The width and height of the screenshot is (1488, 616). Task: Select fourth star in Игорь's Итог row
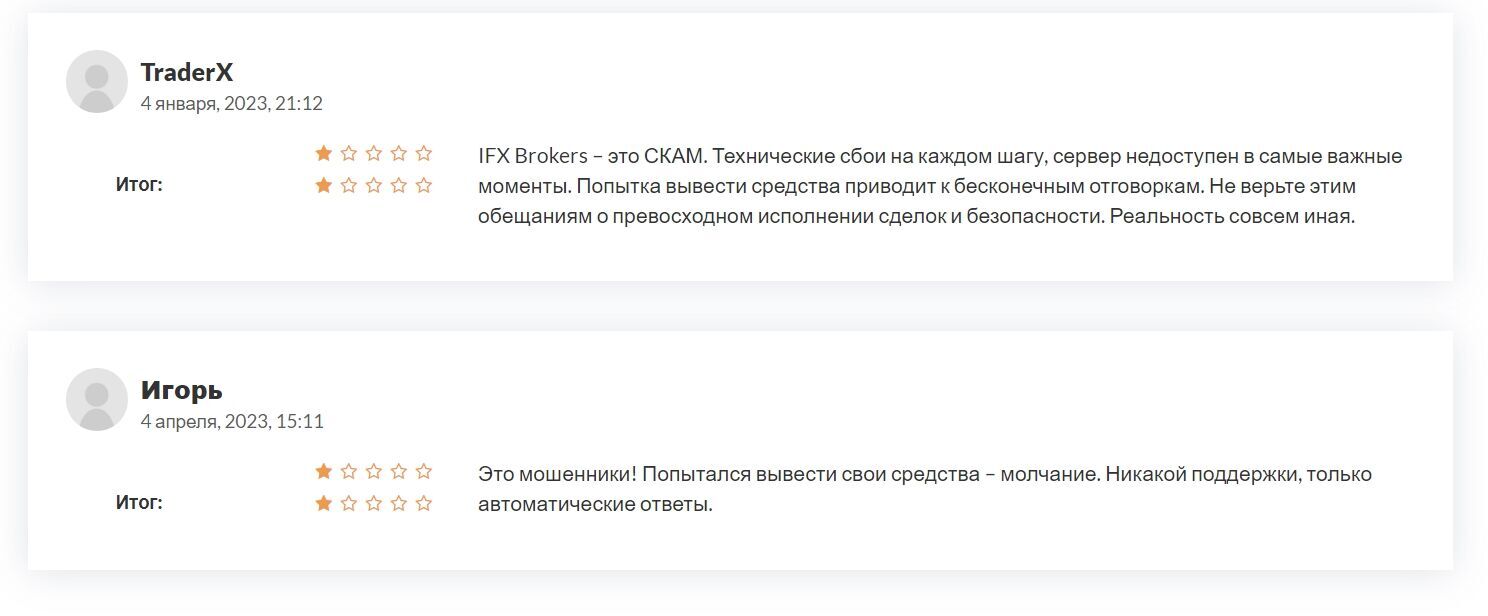point(399,503)
